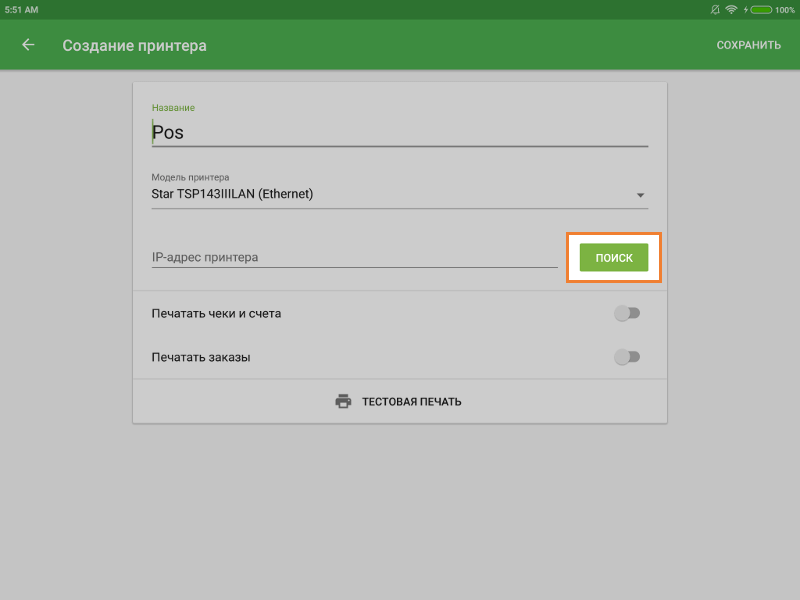Click the Печатать заказы label
The width and height of the screenshot is (800, 600).
pyautogui.click(x=201, y=357)
